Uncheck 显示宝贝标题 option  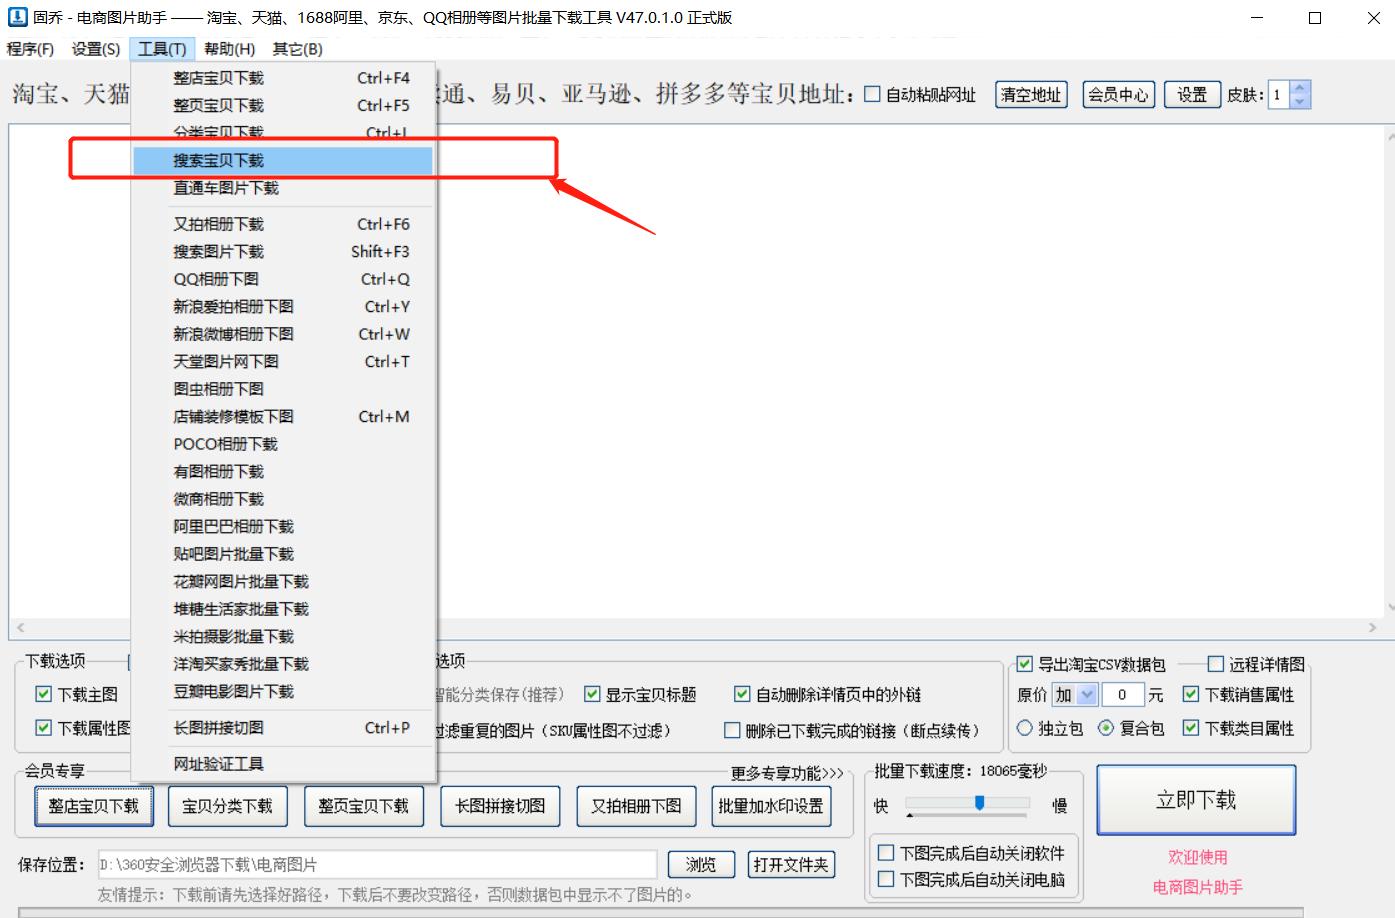click(x=591, y=694)
